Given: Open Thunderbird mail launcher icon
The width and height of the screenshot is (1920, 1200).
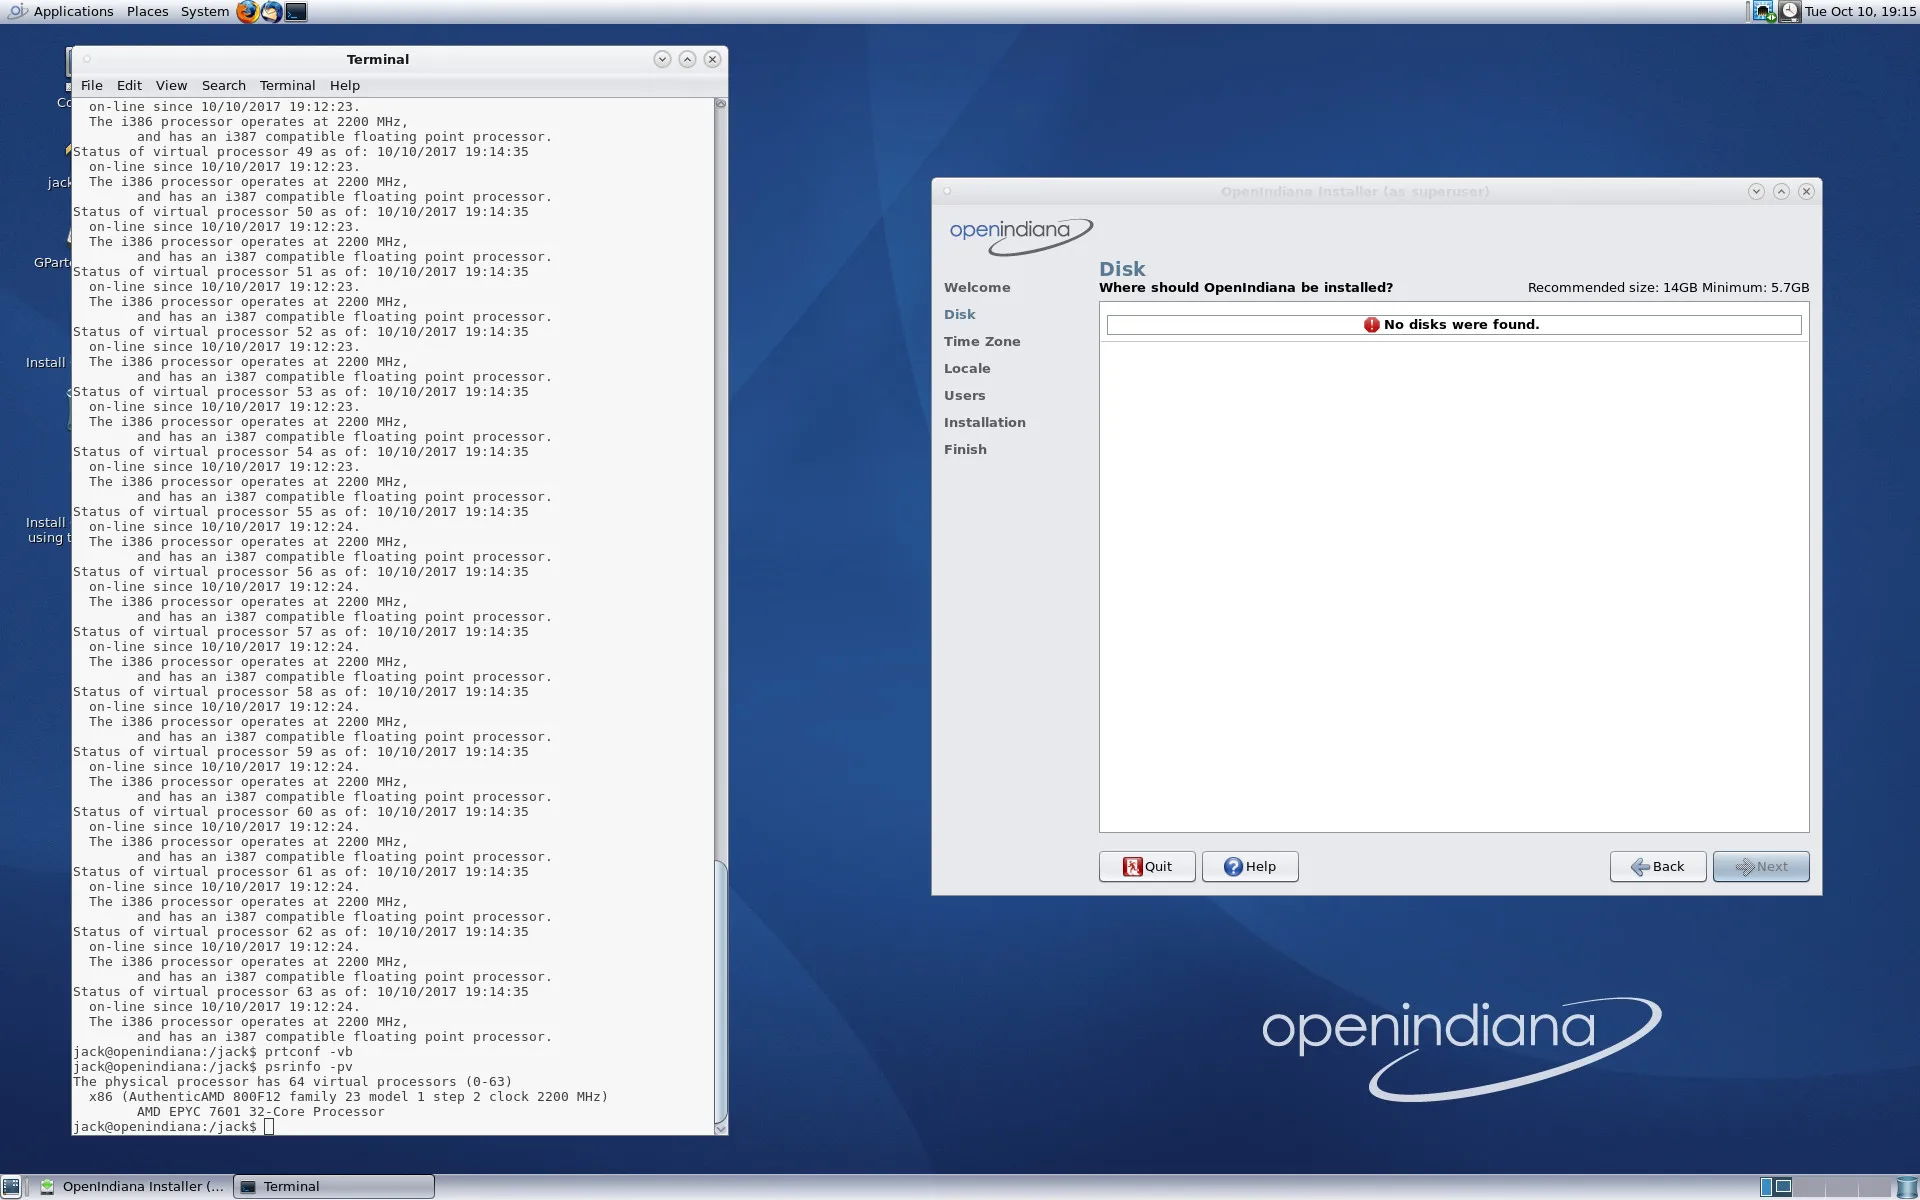Looking at the screenshot, I should [x=271, y=12].
